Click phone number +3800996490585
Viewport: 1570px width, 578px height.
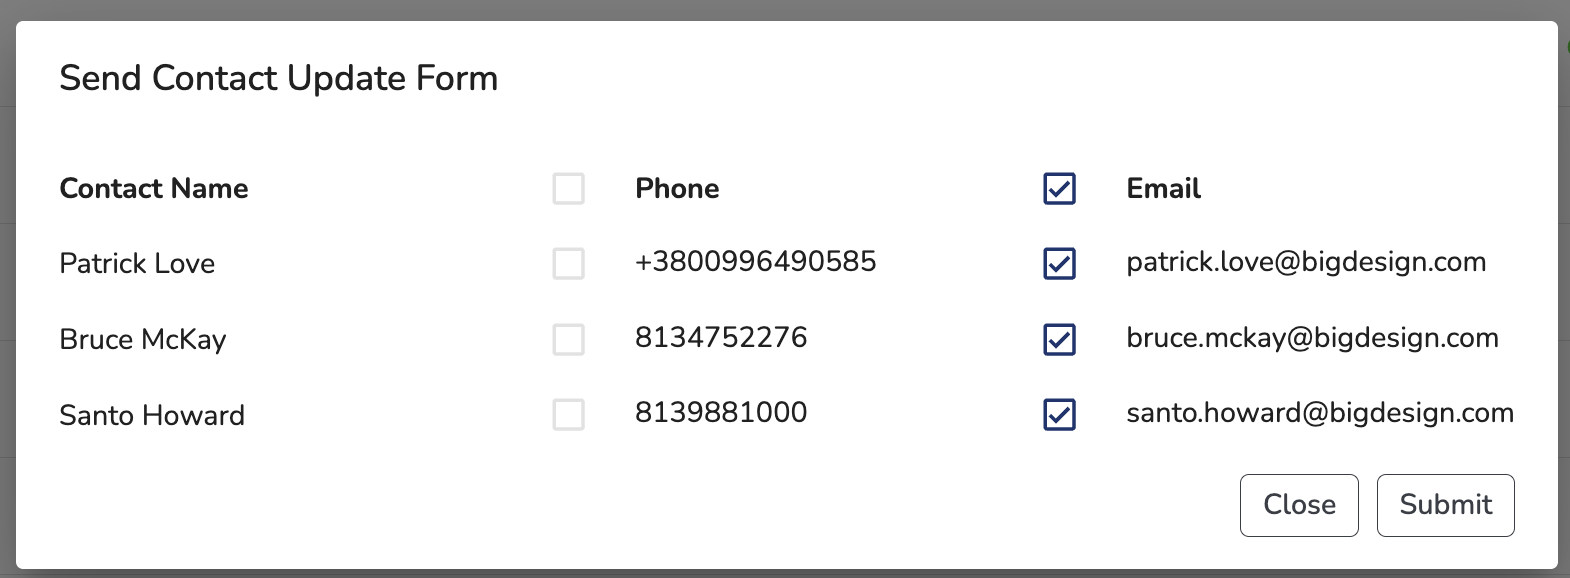tap(755, 262)
